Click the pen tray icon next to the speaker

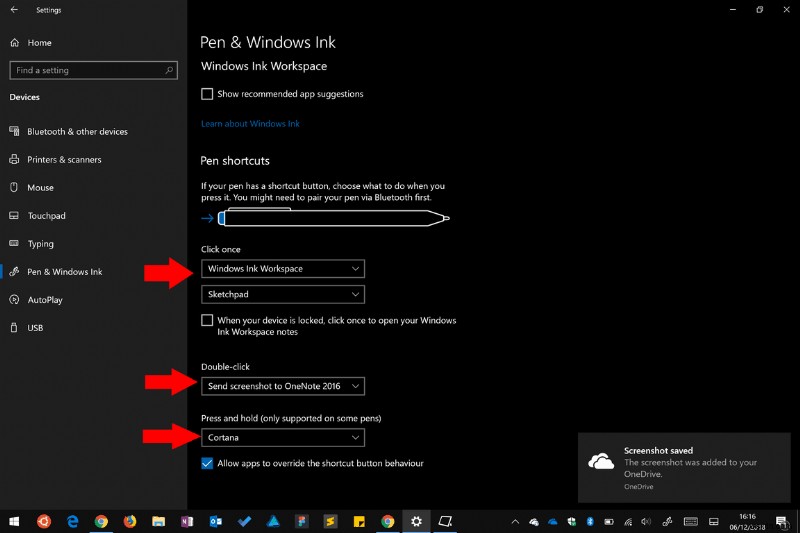[x=667, y=521]
